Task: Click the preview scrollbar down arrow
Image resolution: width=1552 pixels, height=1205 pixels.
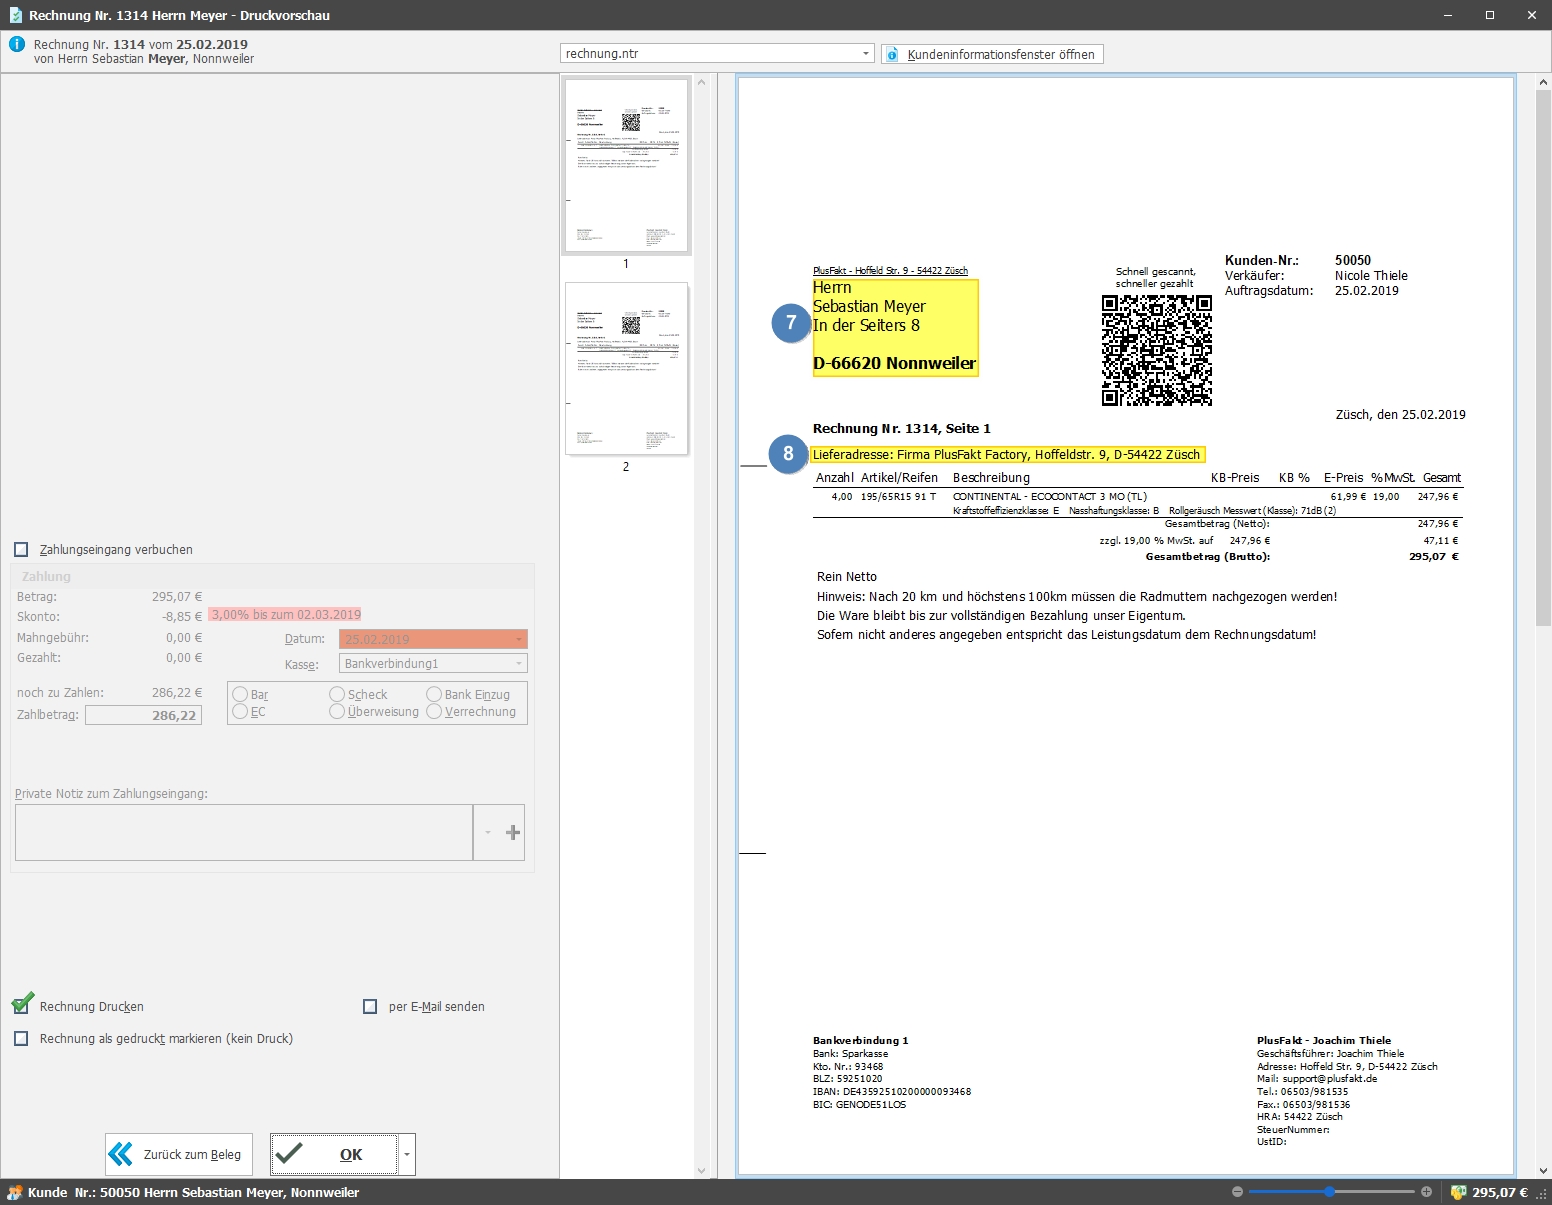Action: 1544,1170
